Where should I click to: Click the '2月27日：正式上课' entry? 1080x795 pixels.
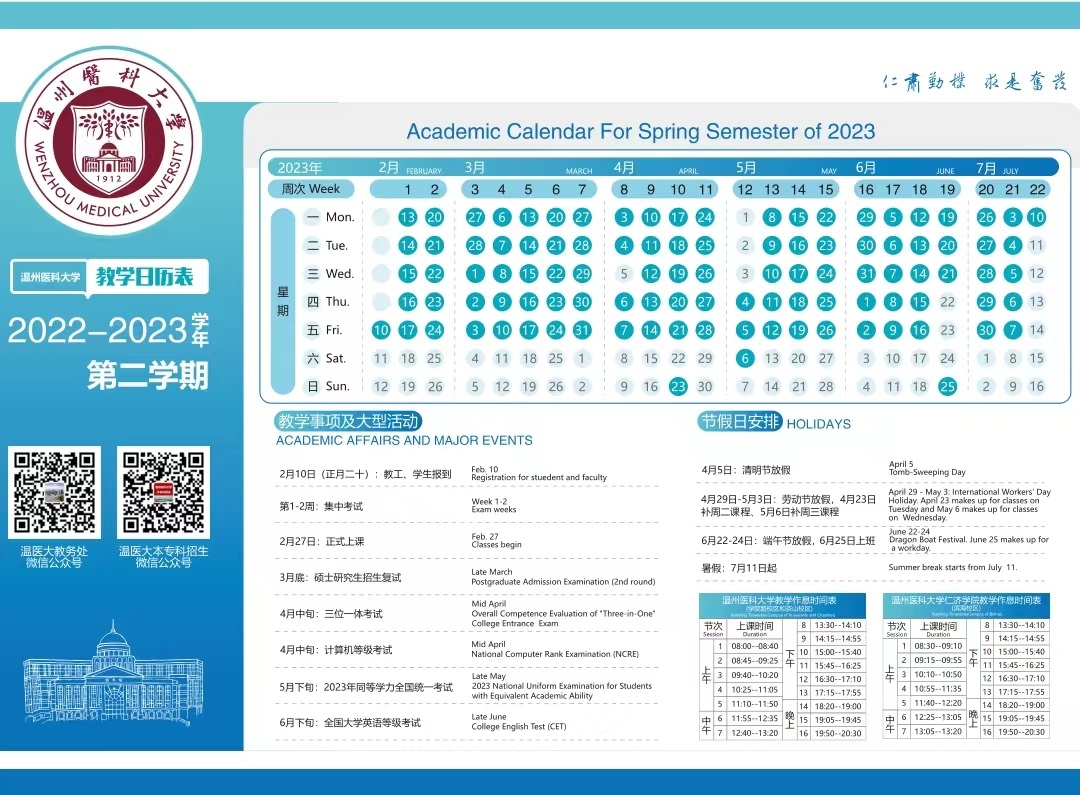coord(322,541)
